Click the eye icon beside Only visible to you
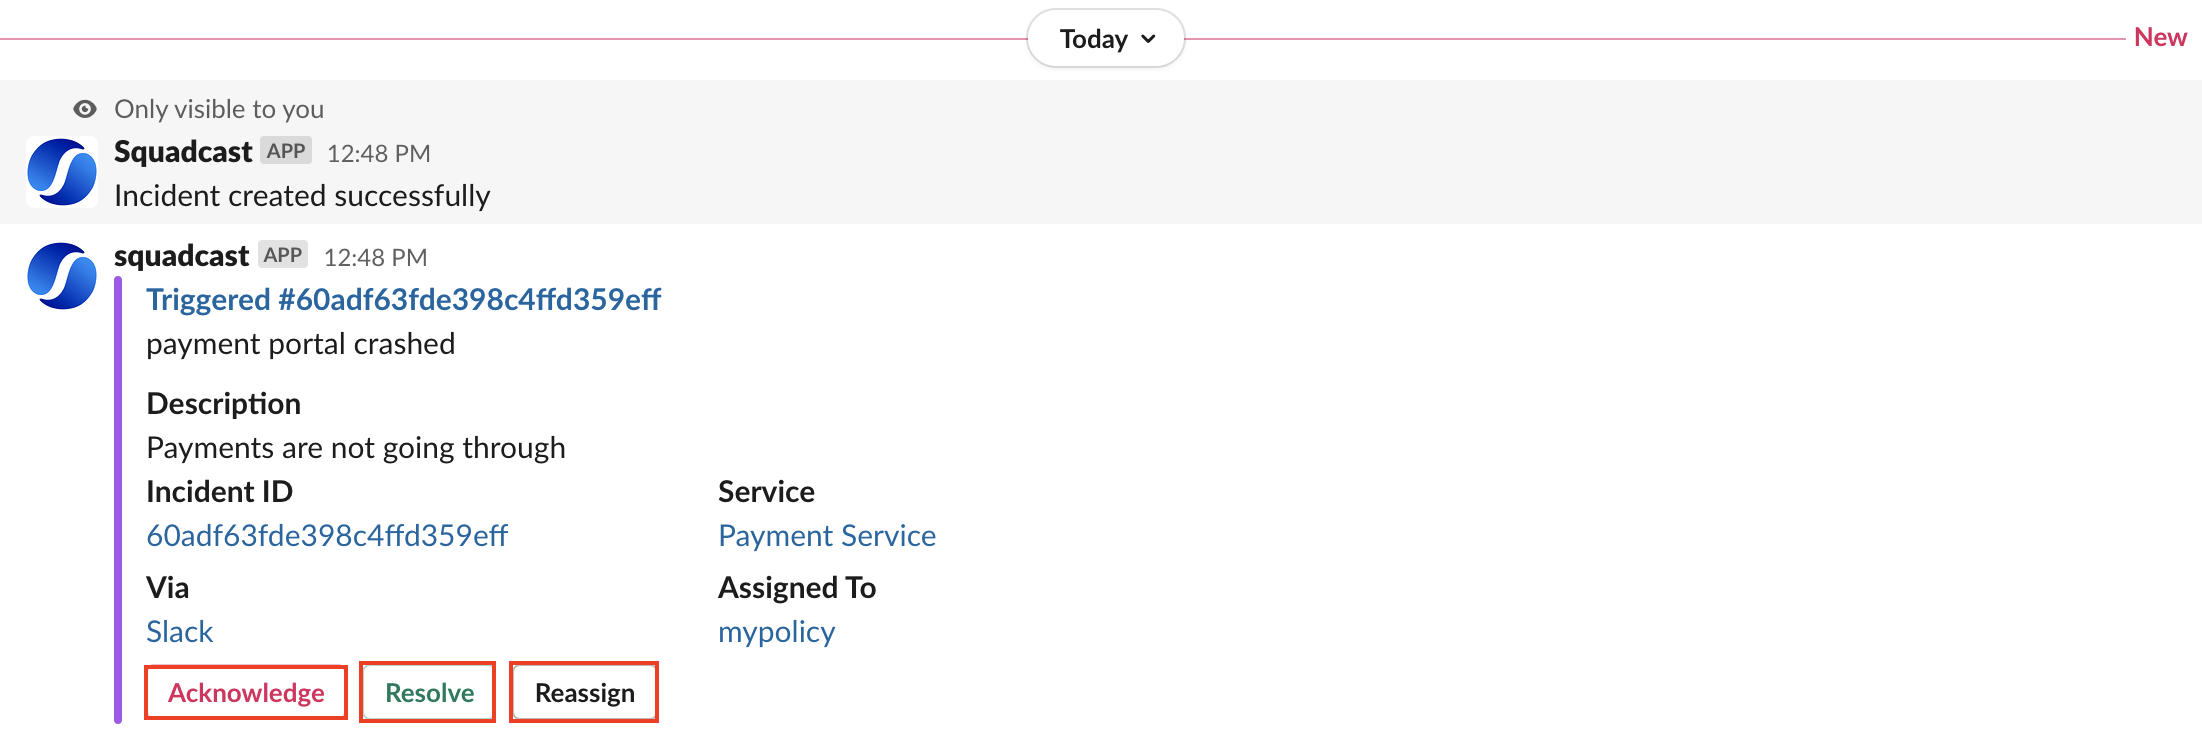 [85, 108]
